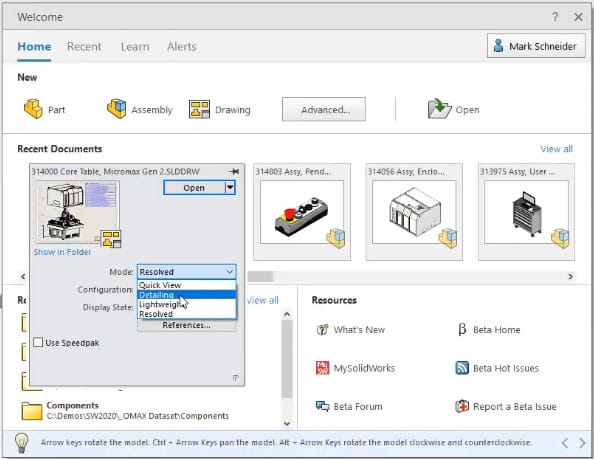The image size is (594, 459).
Task: Open What's New resource
Action: (x=350, y=330)
